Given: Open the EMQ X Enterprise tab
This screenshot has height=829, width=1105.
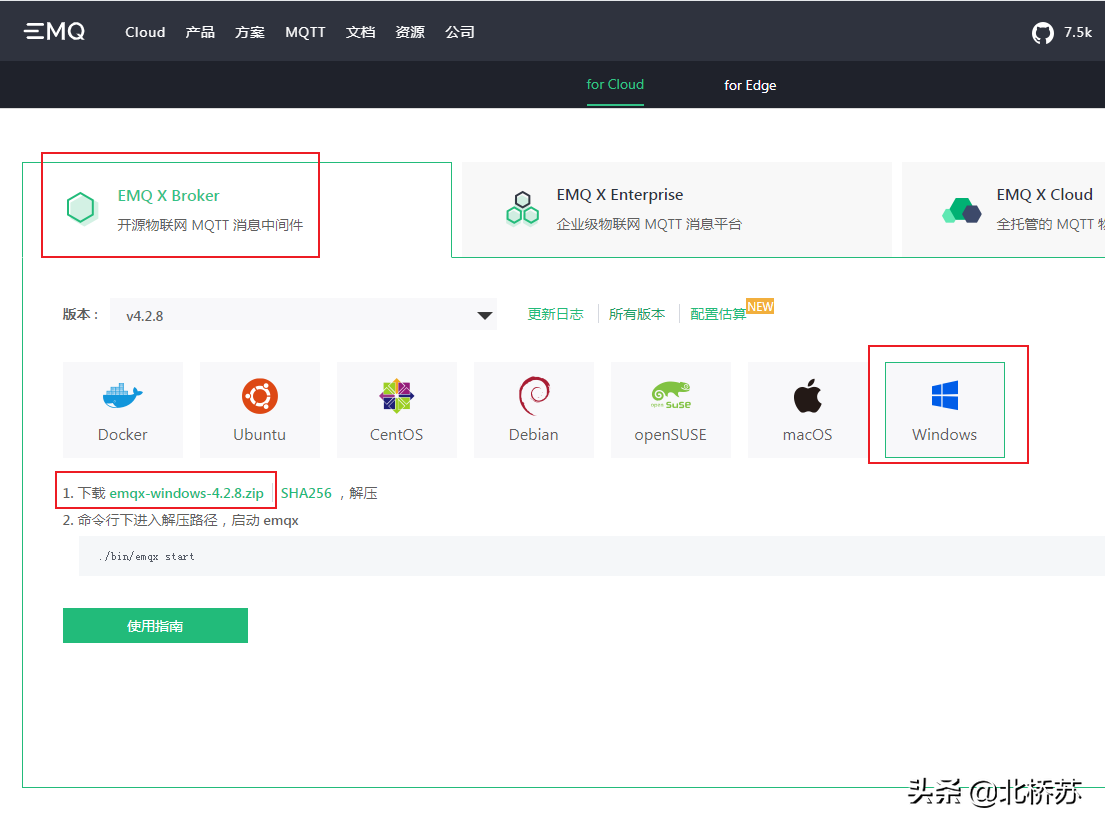Looking at the screenshot, I should coord(677,209).
